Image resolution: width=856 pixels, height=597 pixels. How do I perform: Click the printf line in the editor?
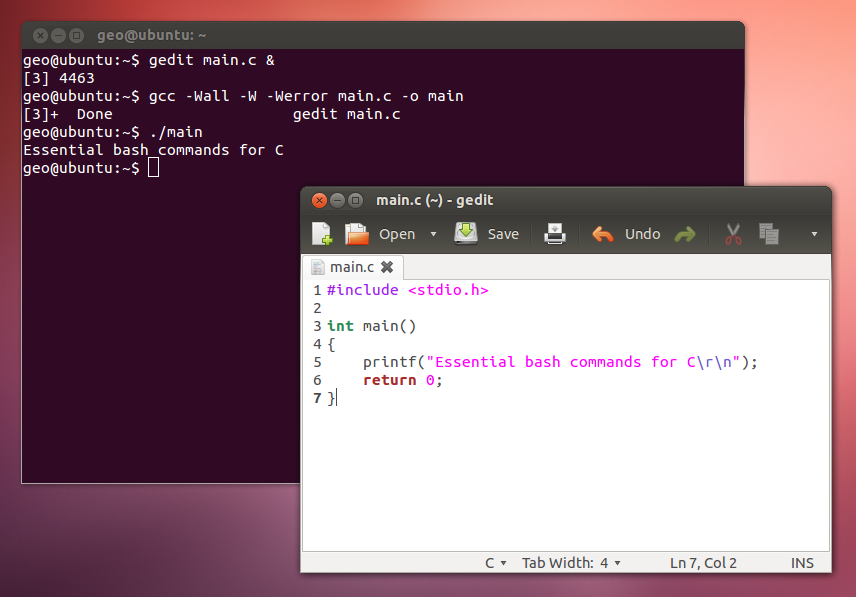tap(560, 362)
